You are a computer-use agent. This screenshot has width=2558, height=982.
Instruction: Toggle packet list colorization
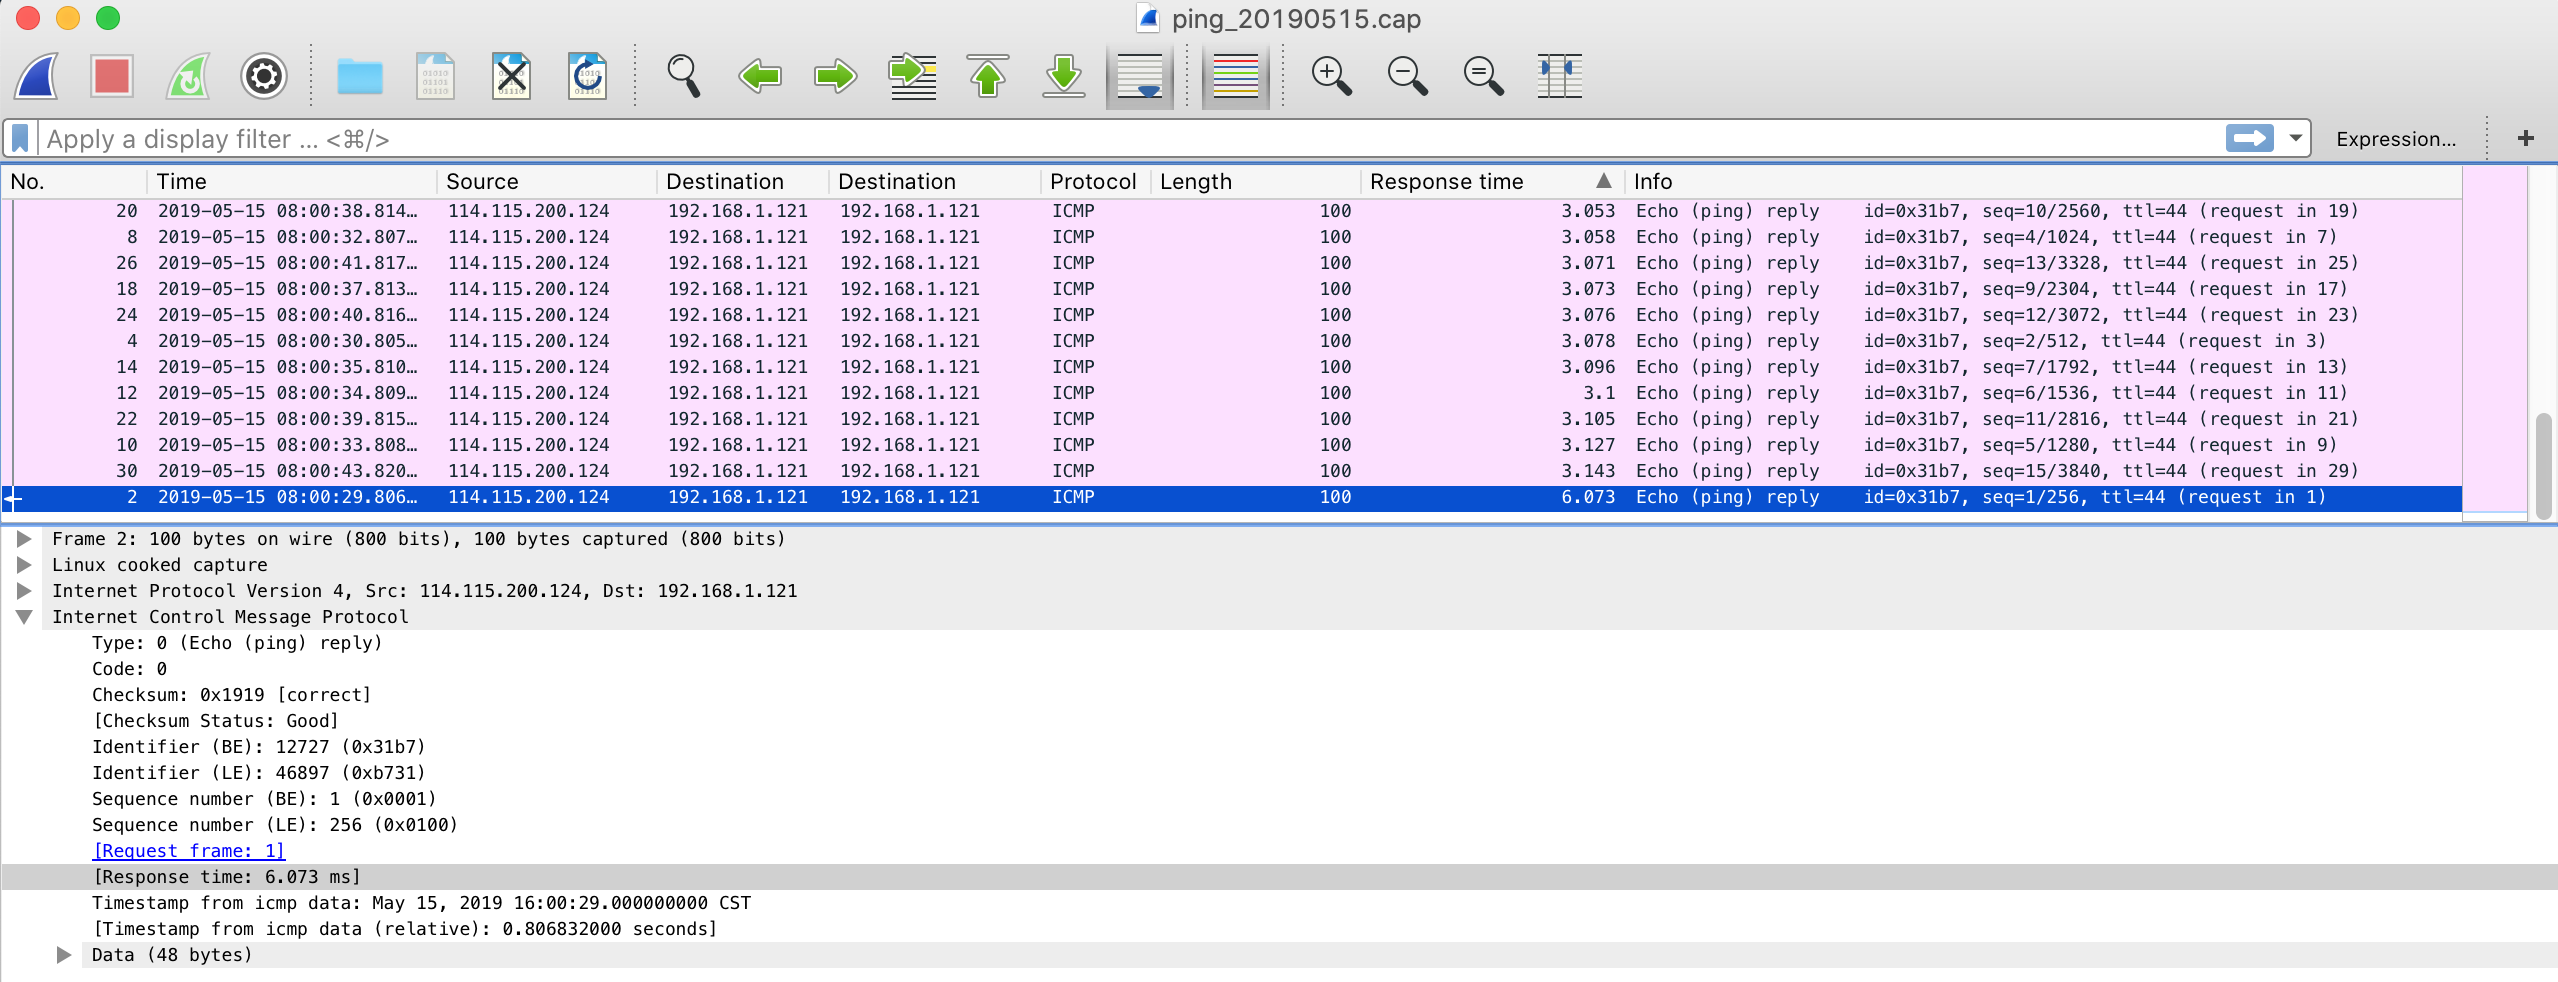tap(1233, 76)
